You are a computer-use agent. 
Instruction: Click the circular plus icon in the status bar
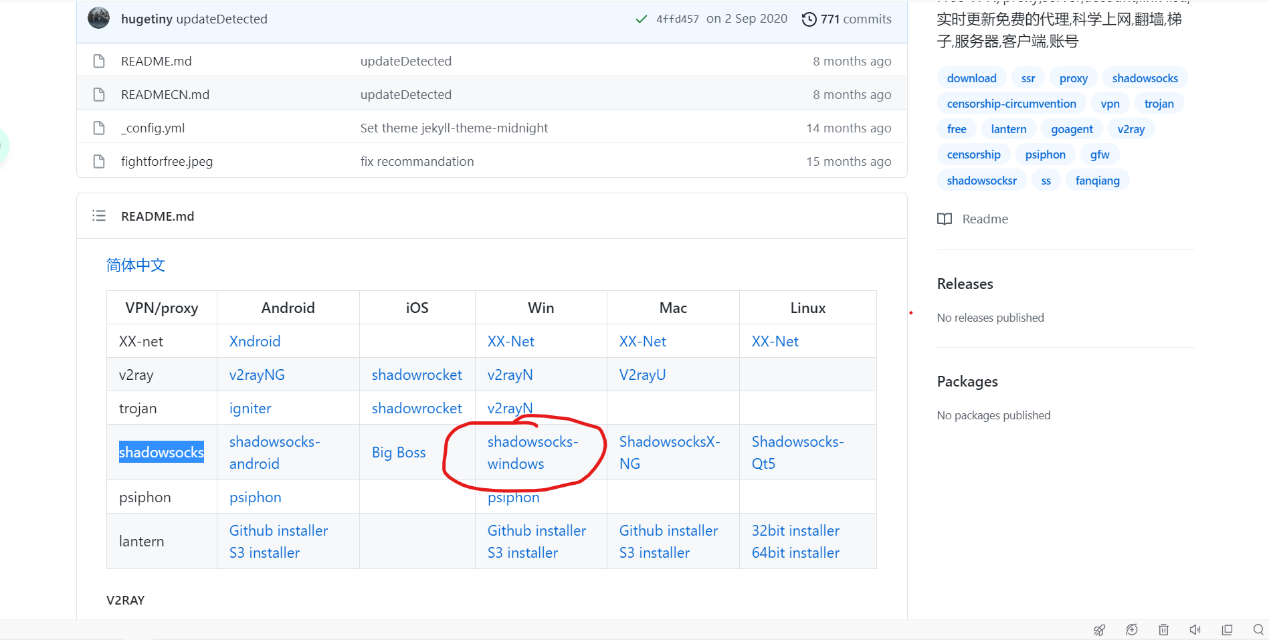[1132, 630]
